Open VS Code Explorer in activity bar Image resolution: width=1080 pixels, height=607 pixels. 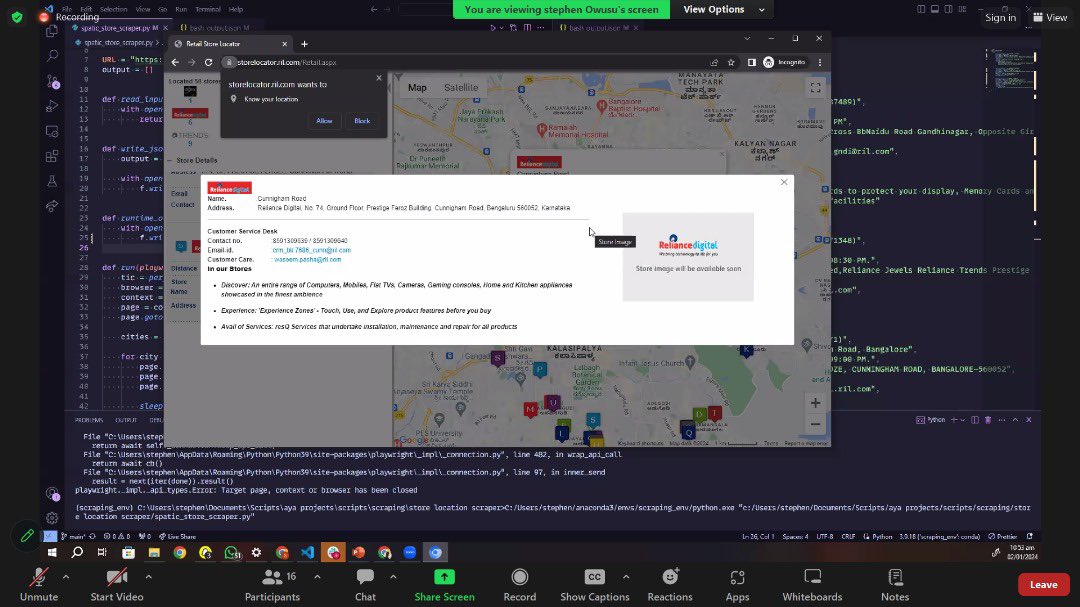click(52, 32)
